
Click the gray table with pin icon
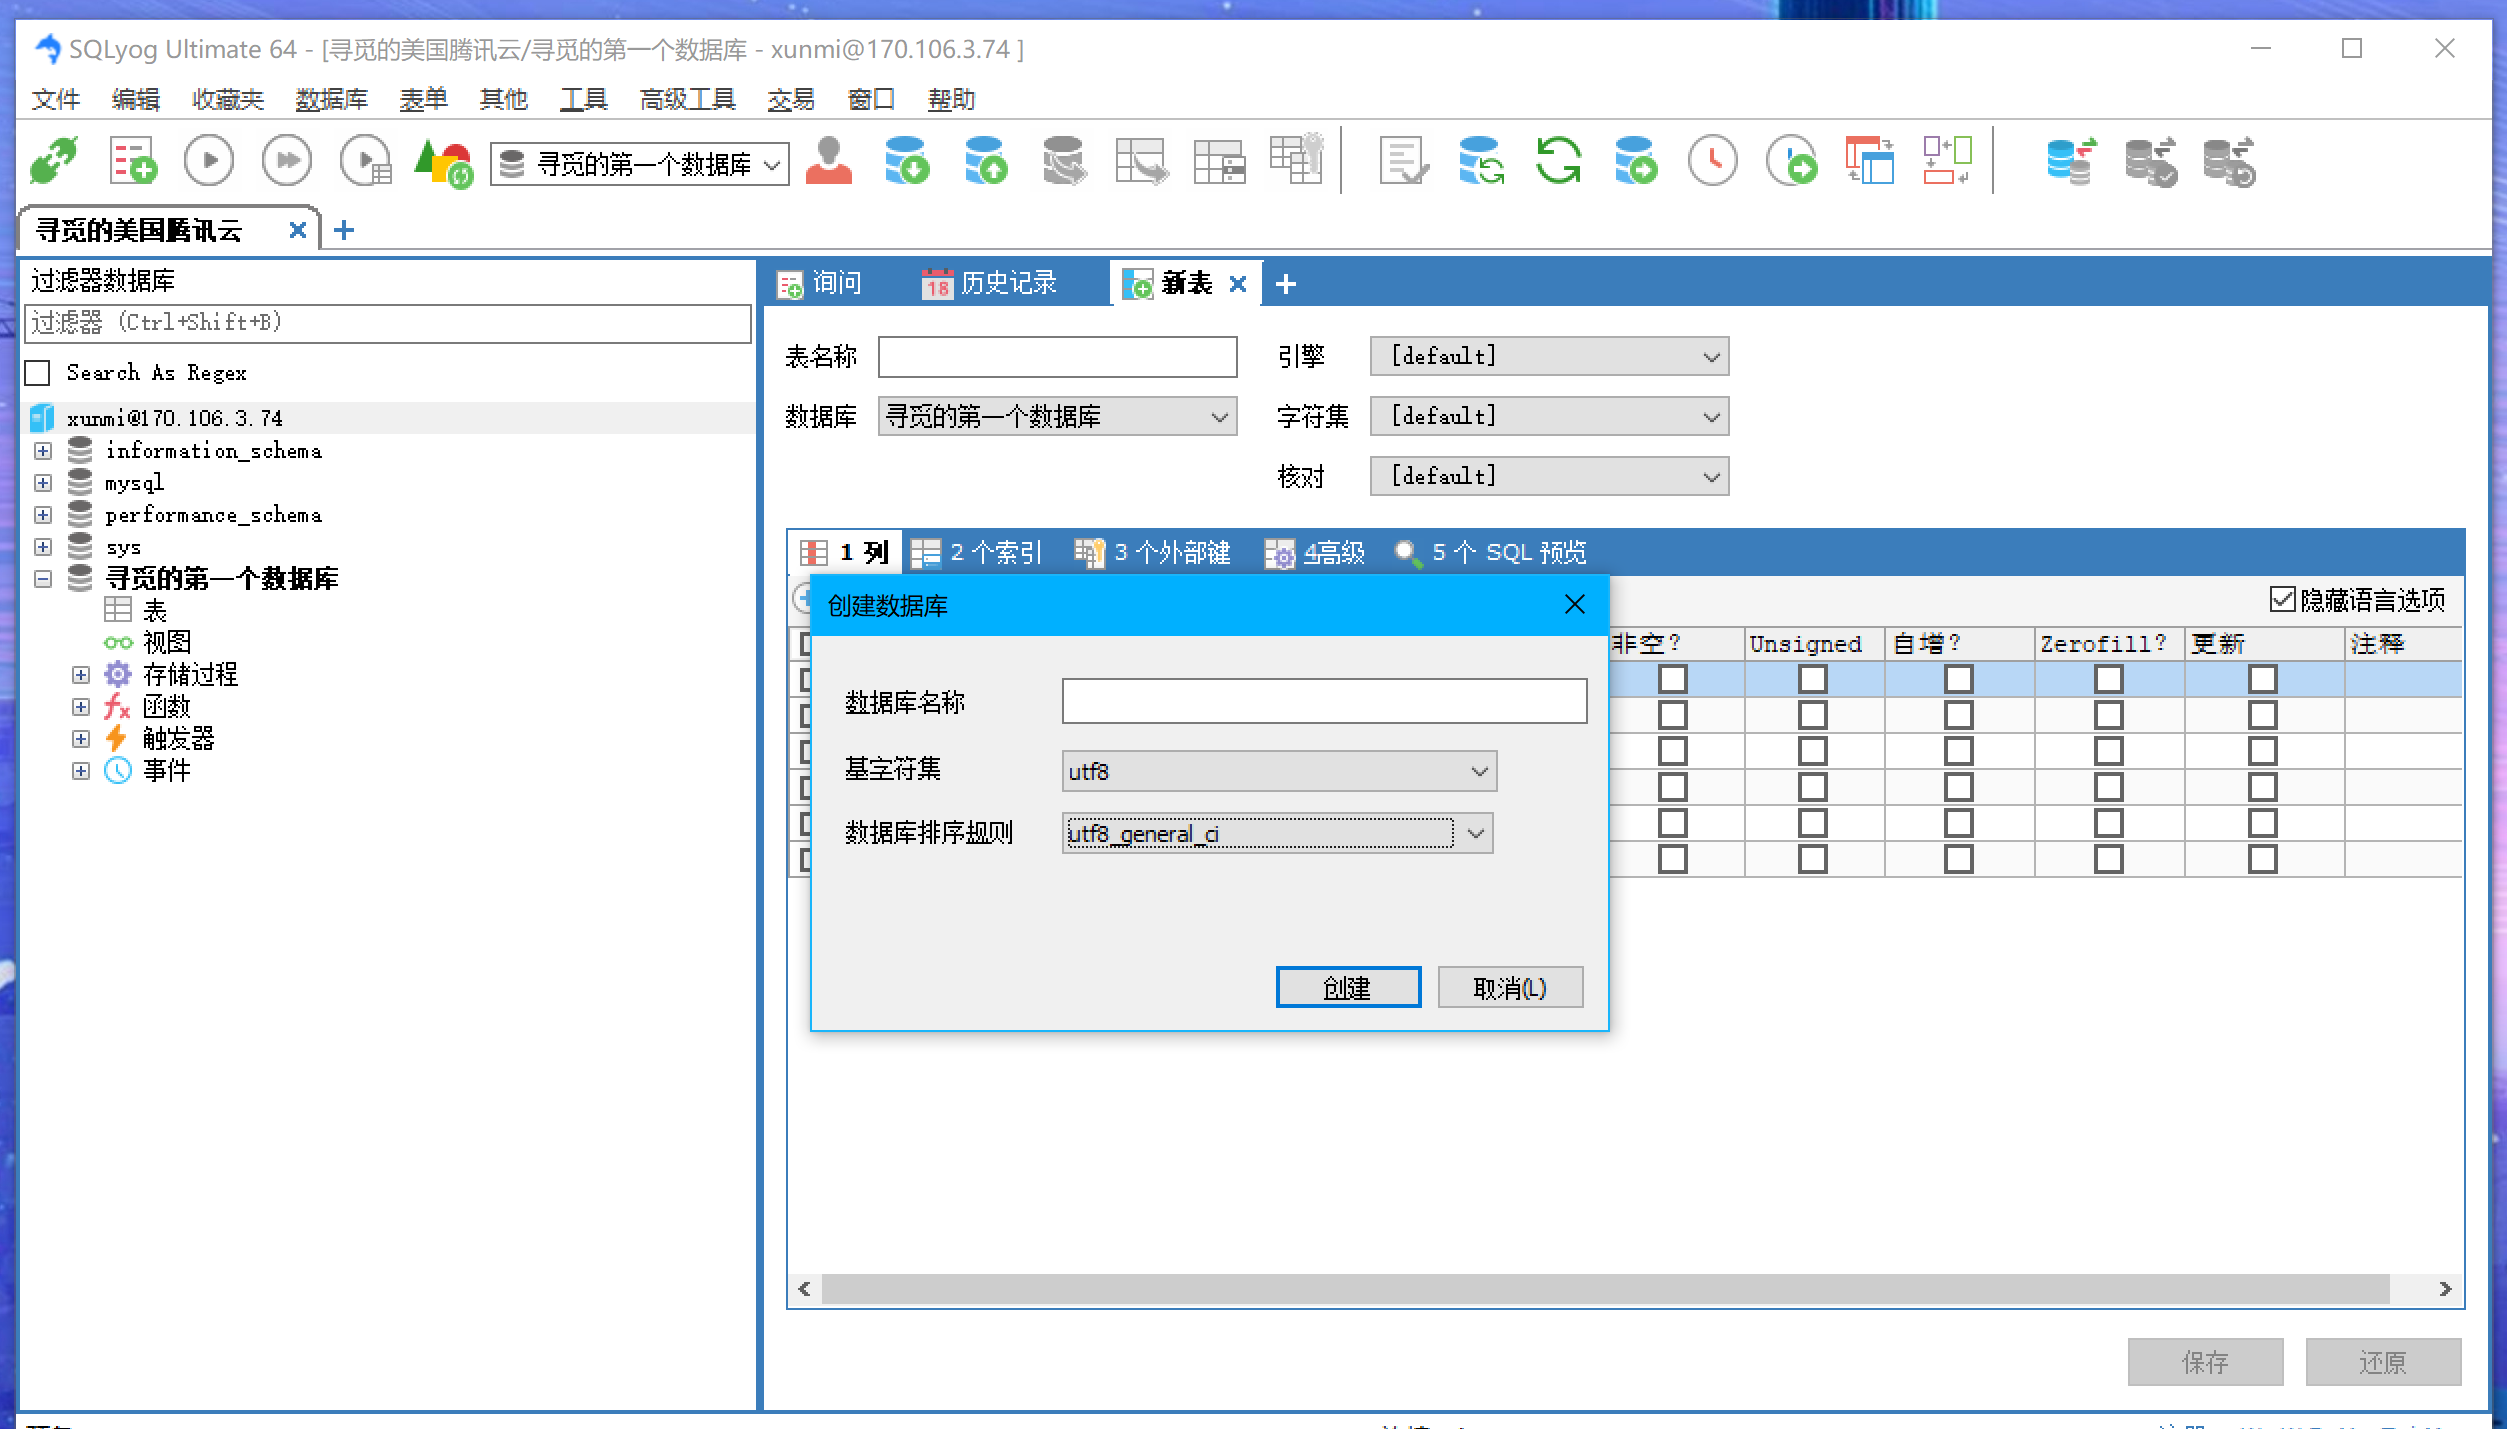tap(1297, 159)
